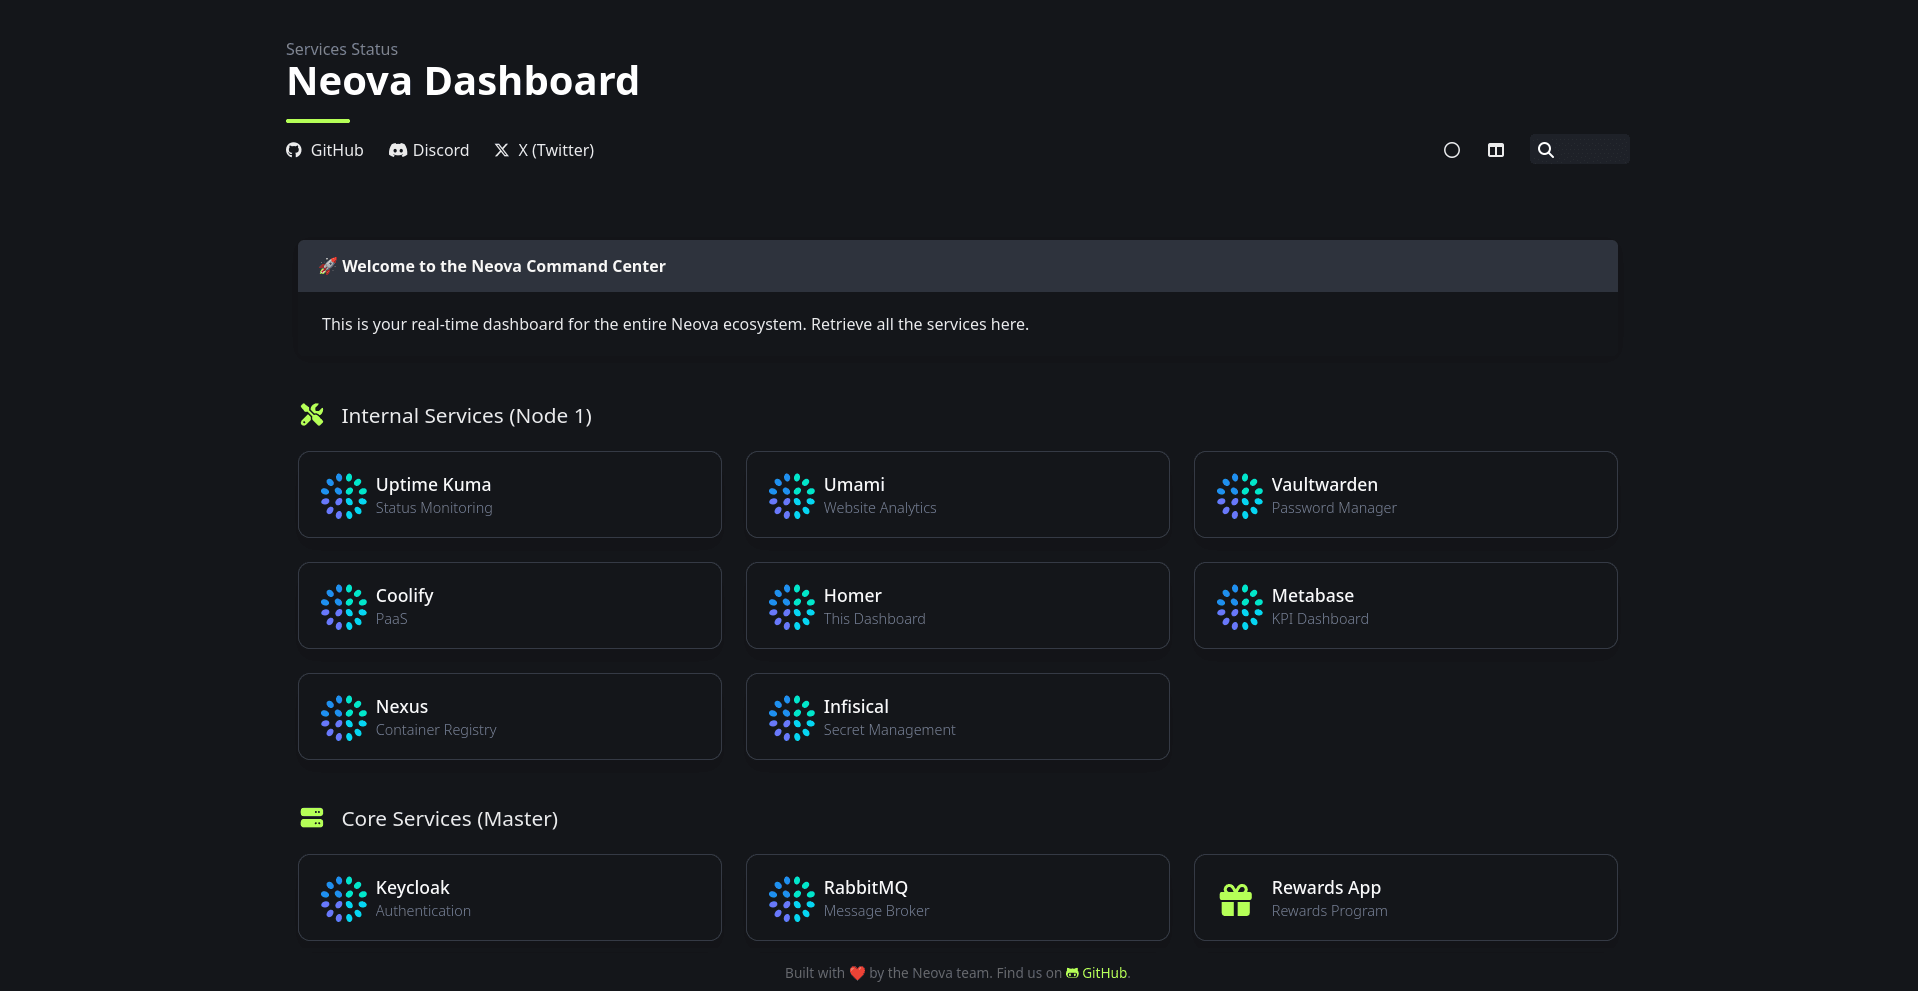
Task: Click the Uptime Kuma service icon
Action: (343, 496)
